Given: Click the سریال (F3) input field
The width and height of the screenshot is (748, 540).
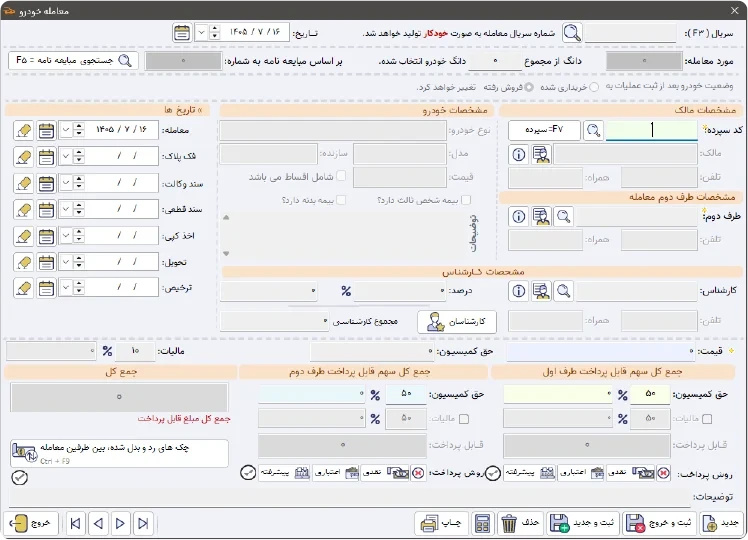Looking at the screenshot, I should 631,33.
